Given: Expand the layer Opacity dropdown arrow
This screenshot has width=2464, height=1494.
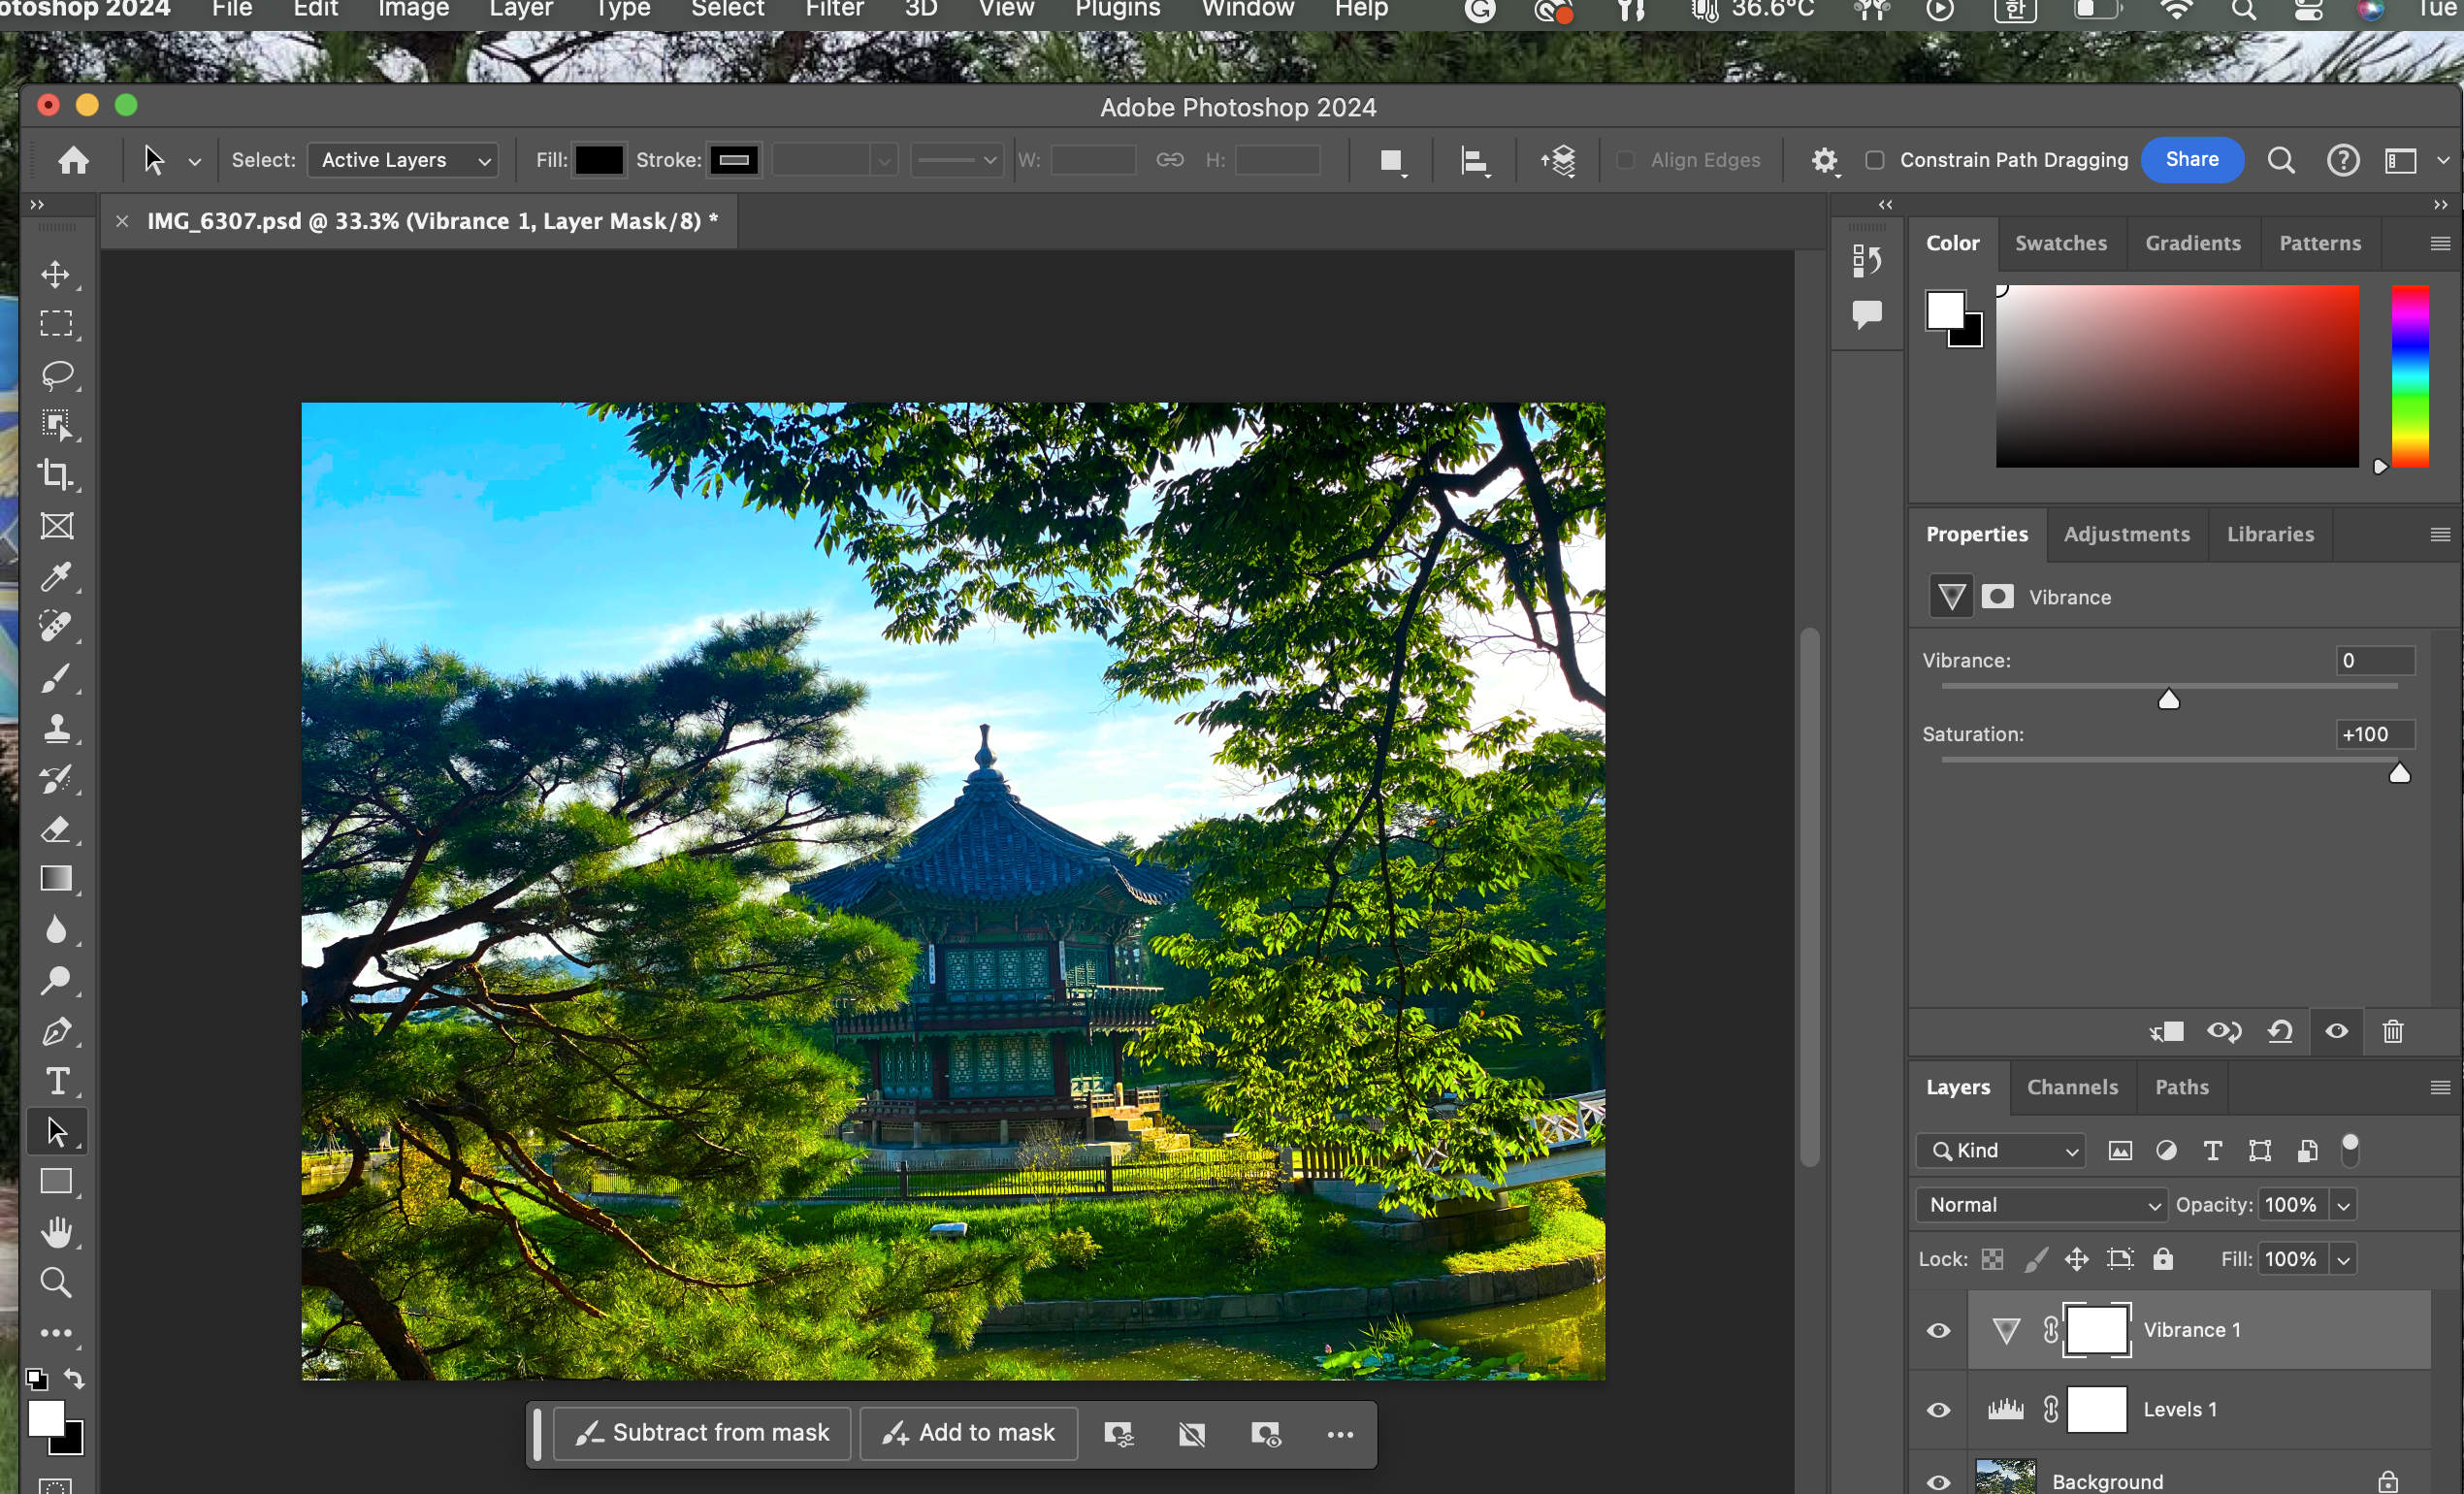Looking at the screenshot, I should (x=2343, y=1205).
